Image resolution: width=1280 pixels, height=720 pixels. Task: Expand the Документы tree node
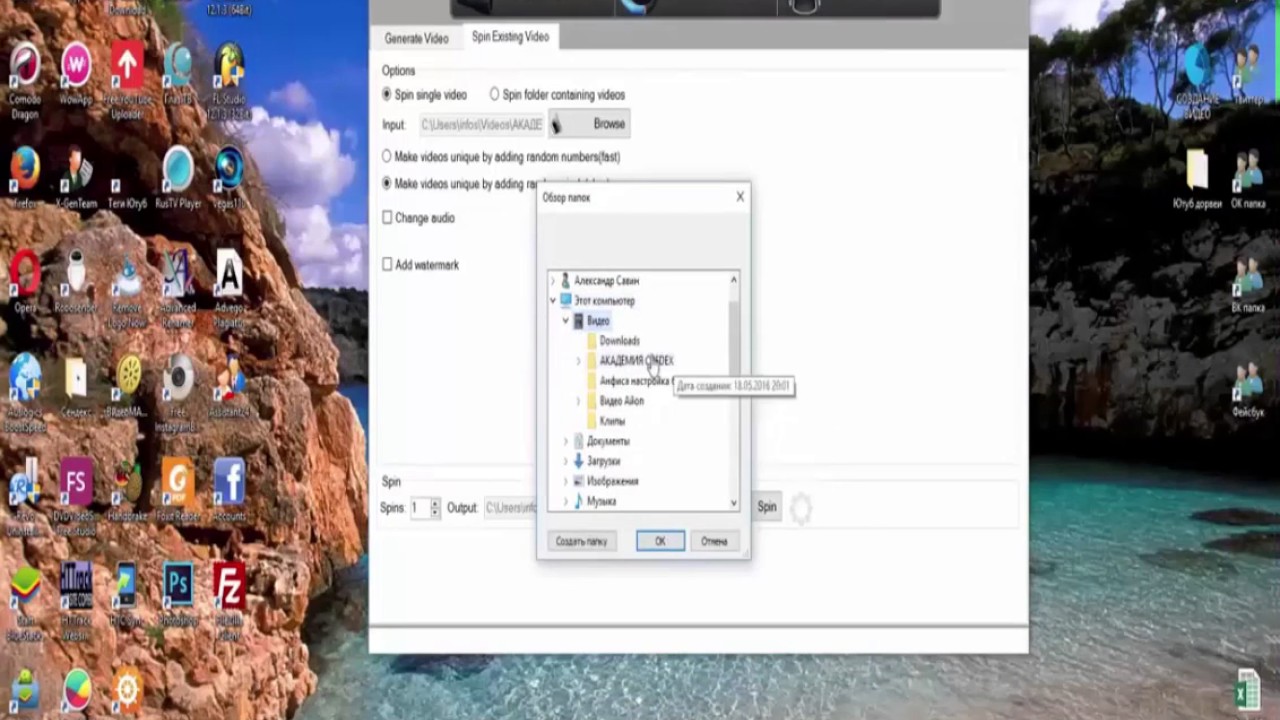coord(566,441)
